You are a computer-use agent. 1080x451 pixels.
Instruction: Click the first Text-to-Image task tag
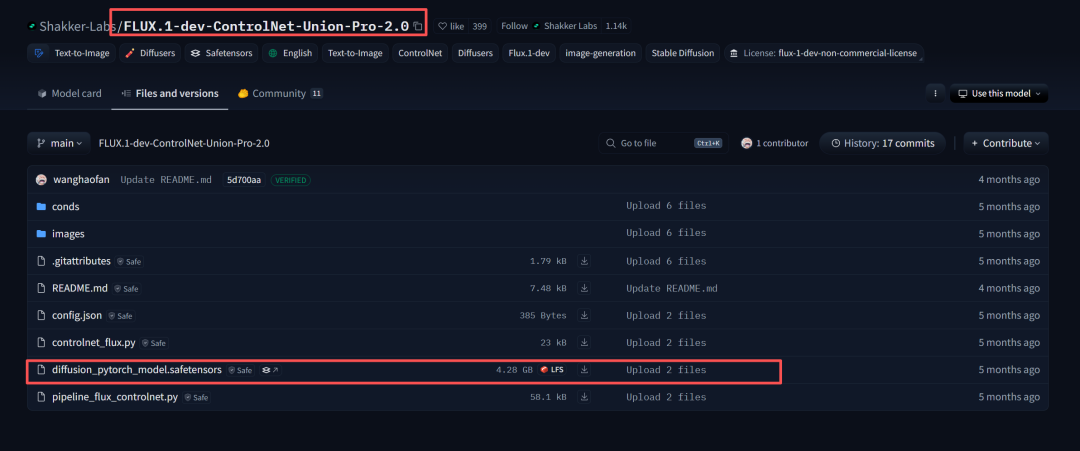point(72,53)
